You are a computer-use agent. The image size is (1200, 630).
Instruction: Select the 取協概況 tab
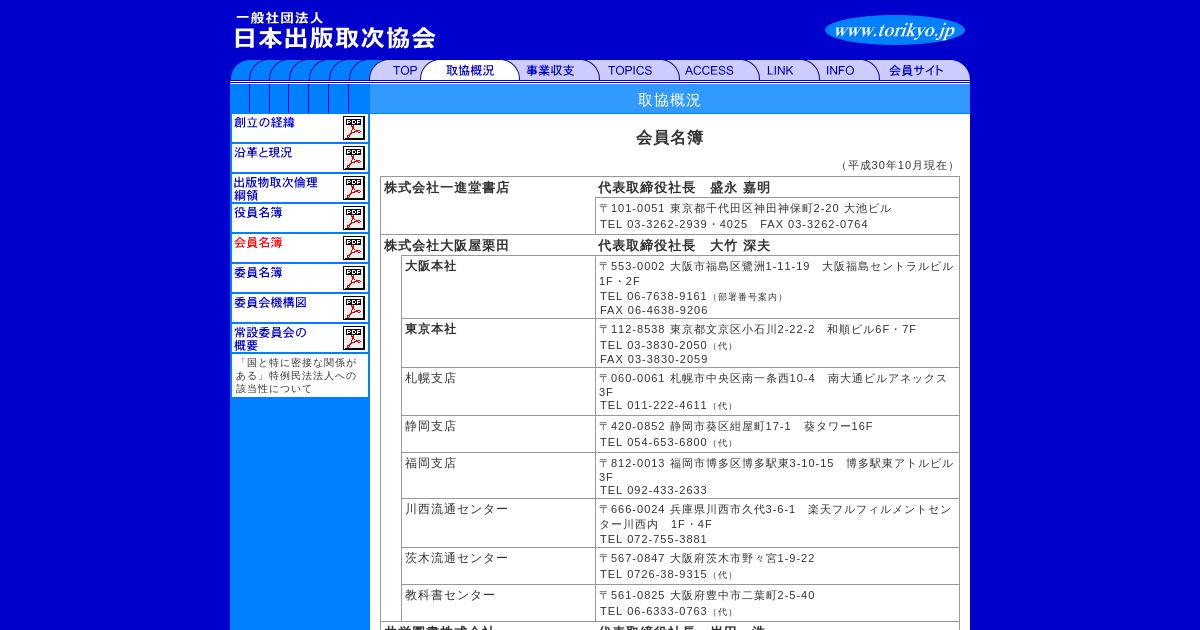470,71
